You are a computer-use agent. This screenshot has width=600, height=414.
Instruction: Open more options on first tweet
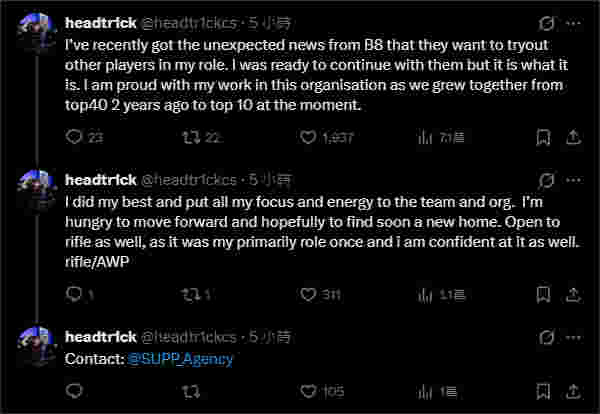[x=575, y=23]
